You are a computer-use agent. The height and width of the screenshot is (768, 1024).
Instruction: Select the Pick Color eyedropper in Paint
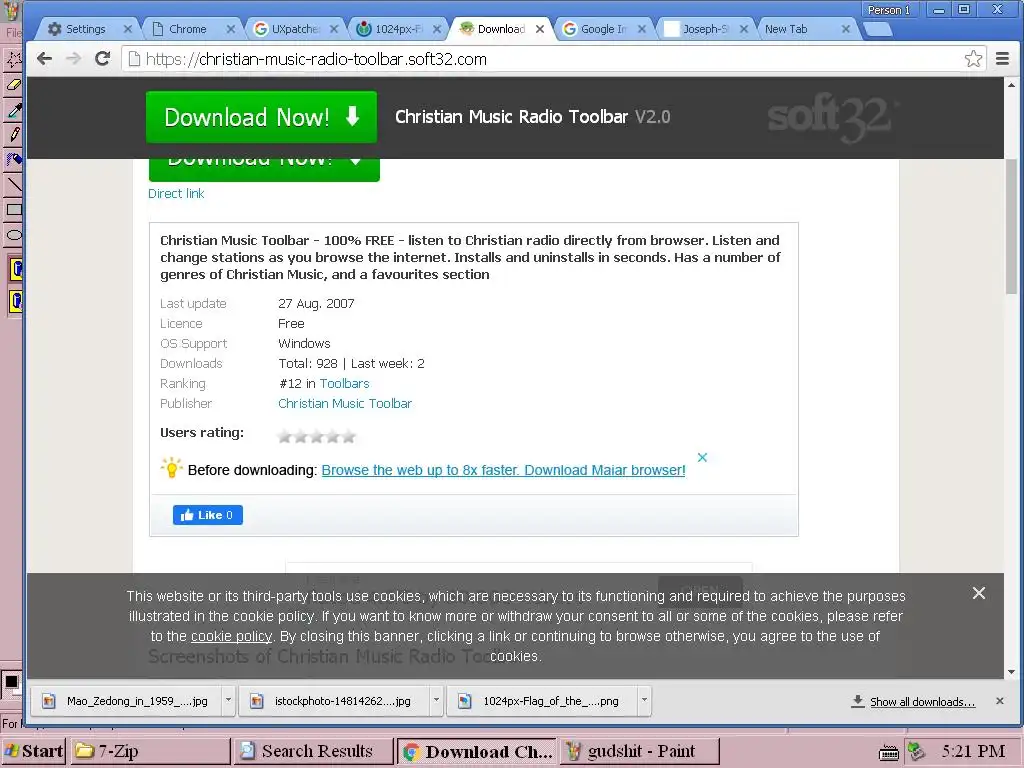(13, 110)
